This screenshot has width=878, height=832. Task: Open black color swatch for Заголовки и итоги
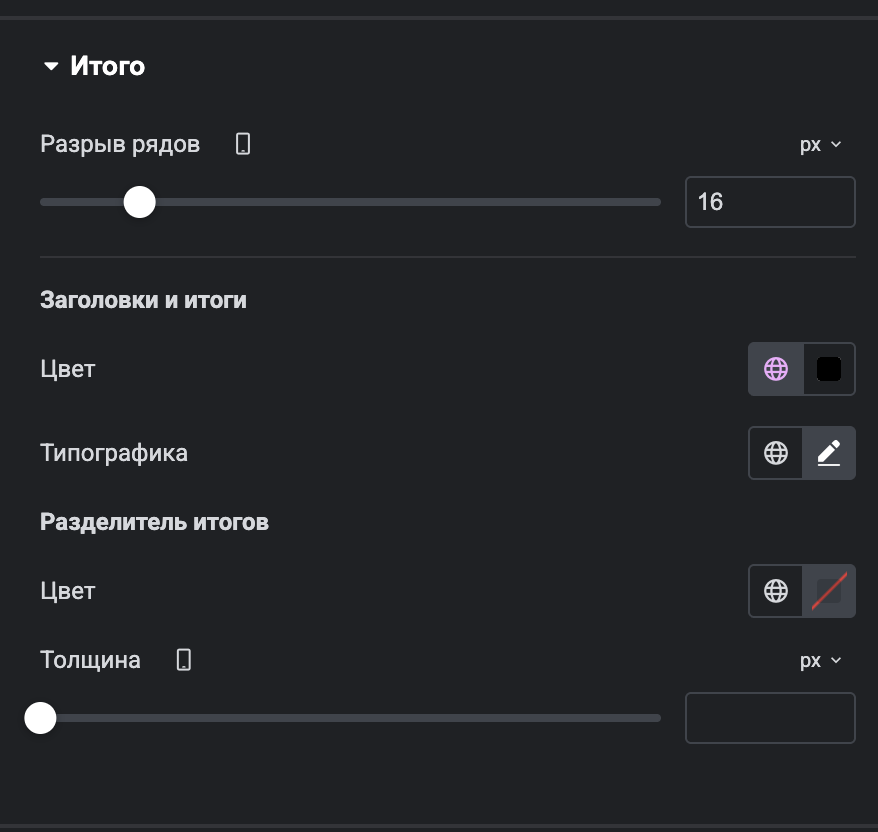[829, 369]
